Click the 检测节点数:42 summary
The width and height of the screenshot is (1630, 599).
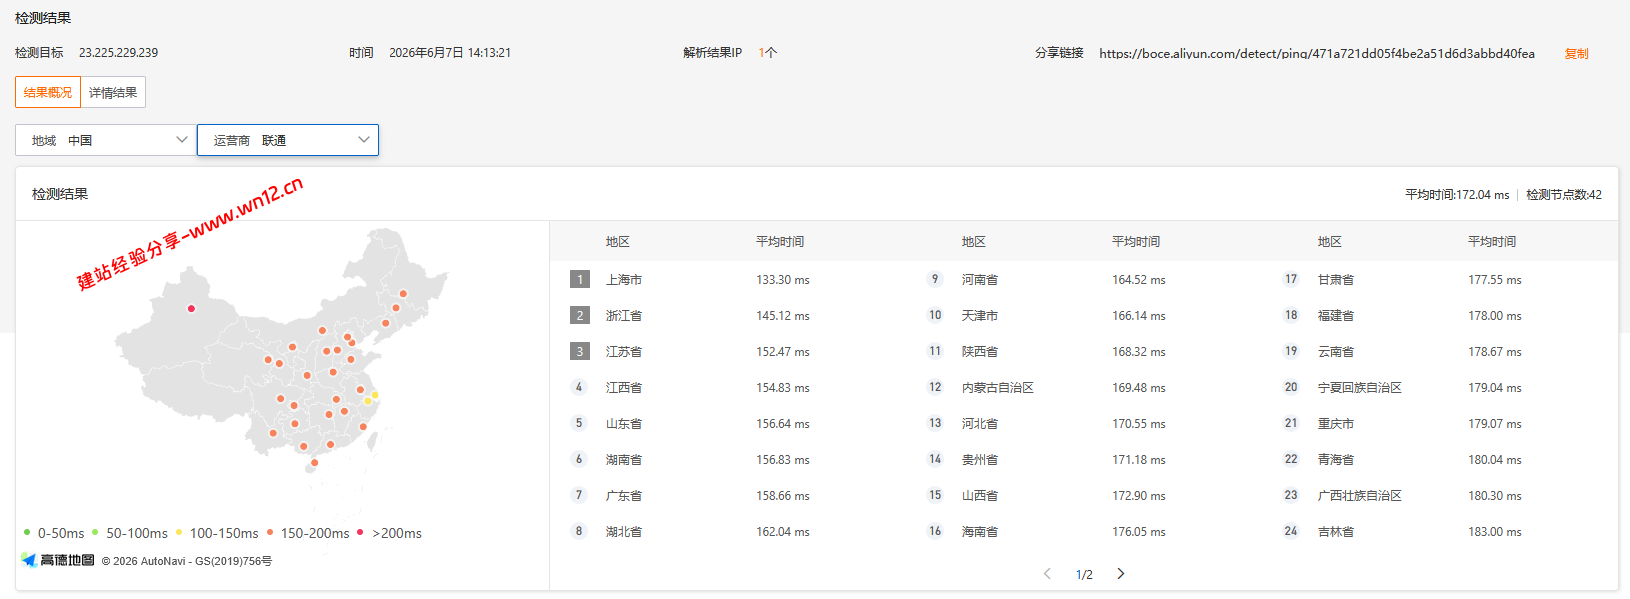point(1564,195)
